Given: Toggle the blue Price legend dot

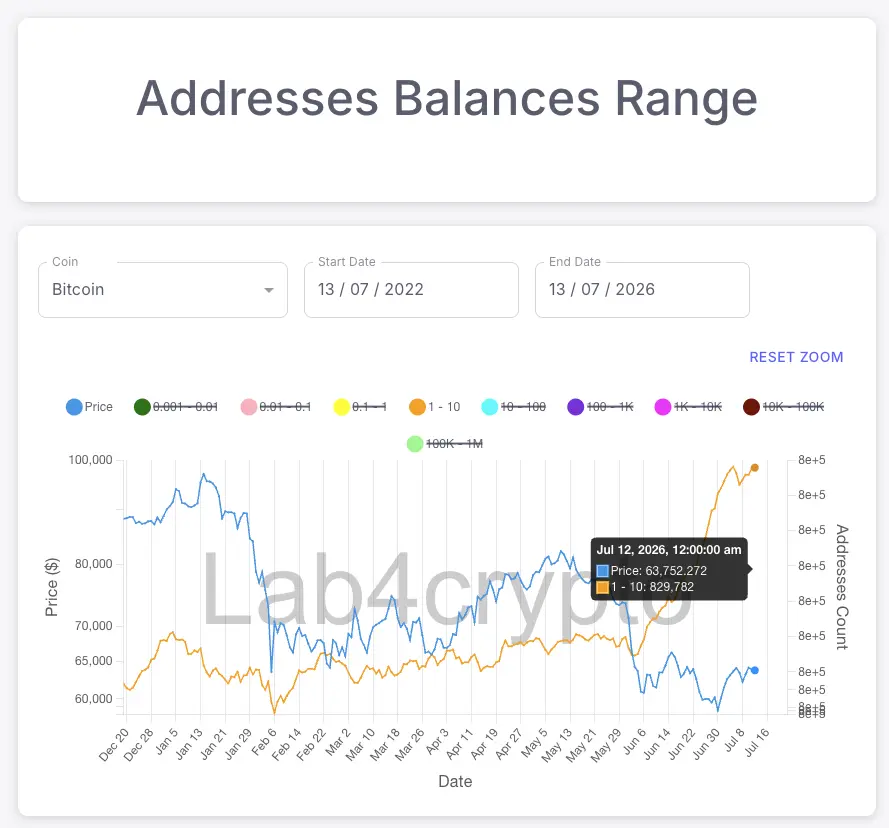Looking at the screenshot, I should [x=74, y=407].
